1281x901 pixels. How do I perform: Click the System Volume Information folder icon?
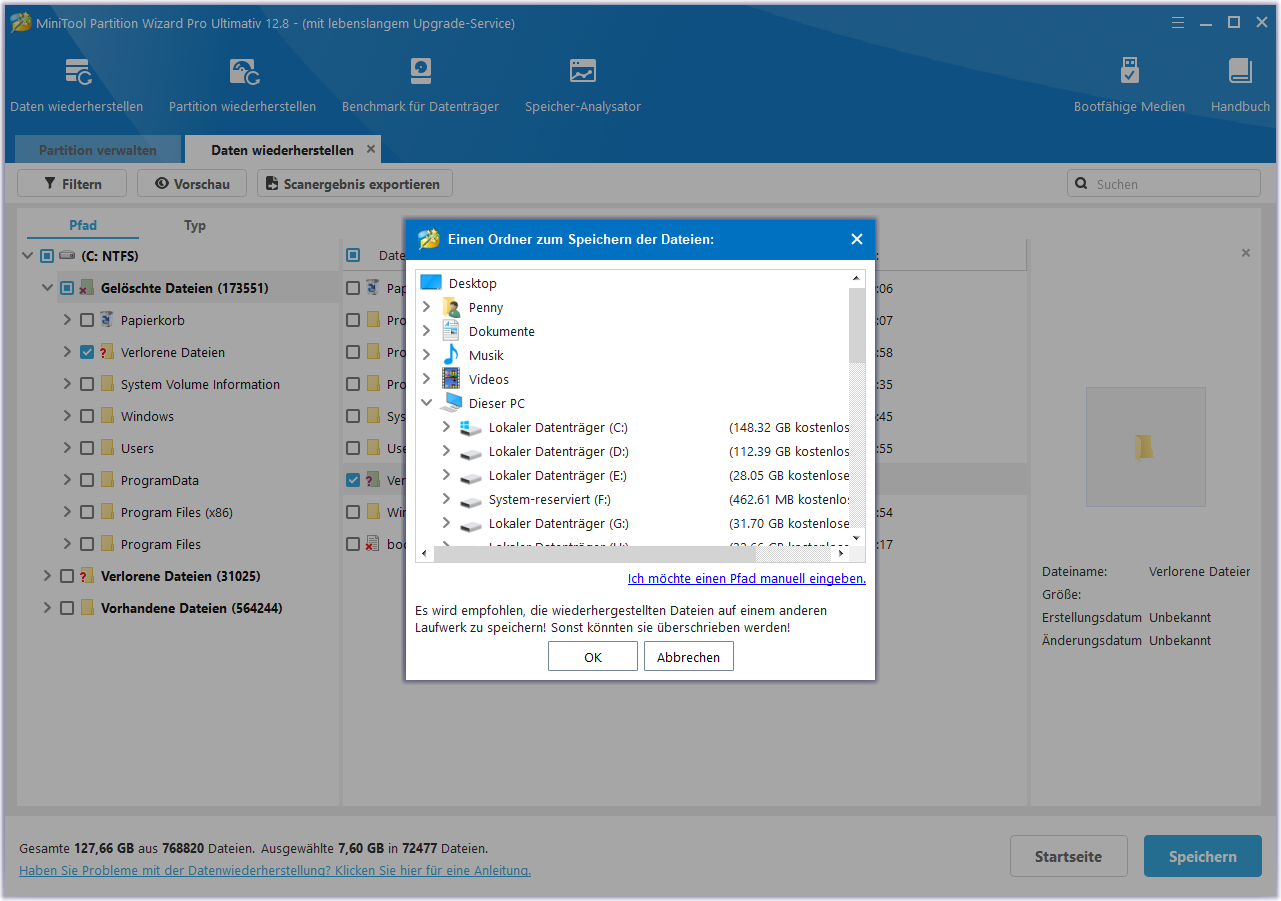pyautogui.click(x=107, y=384)
